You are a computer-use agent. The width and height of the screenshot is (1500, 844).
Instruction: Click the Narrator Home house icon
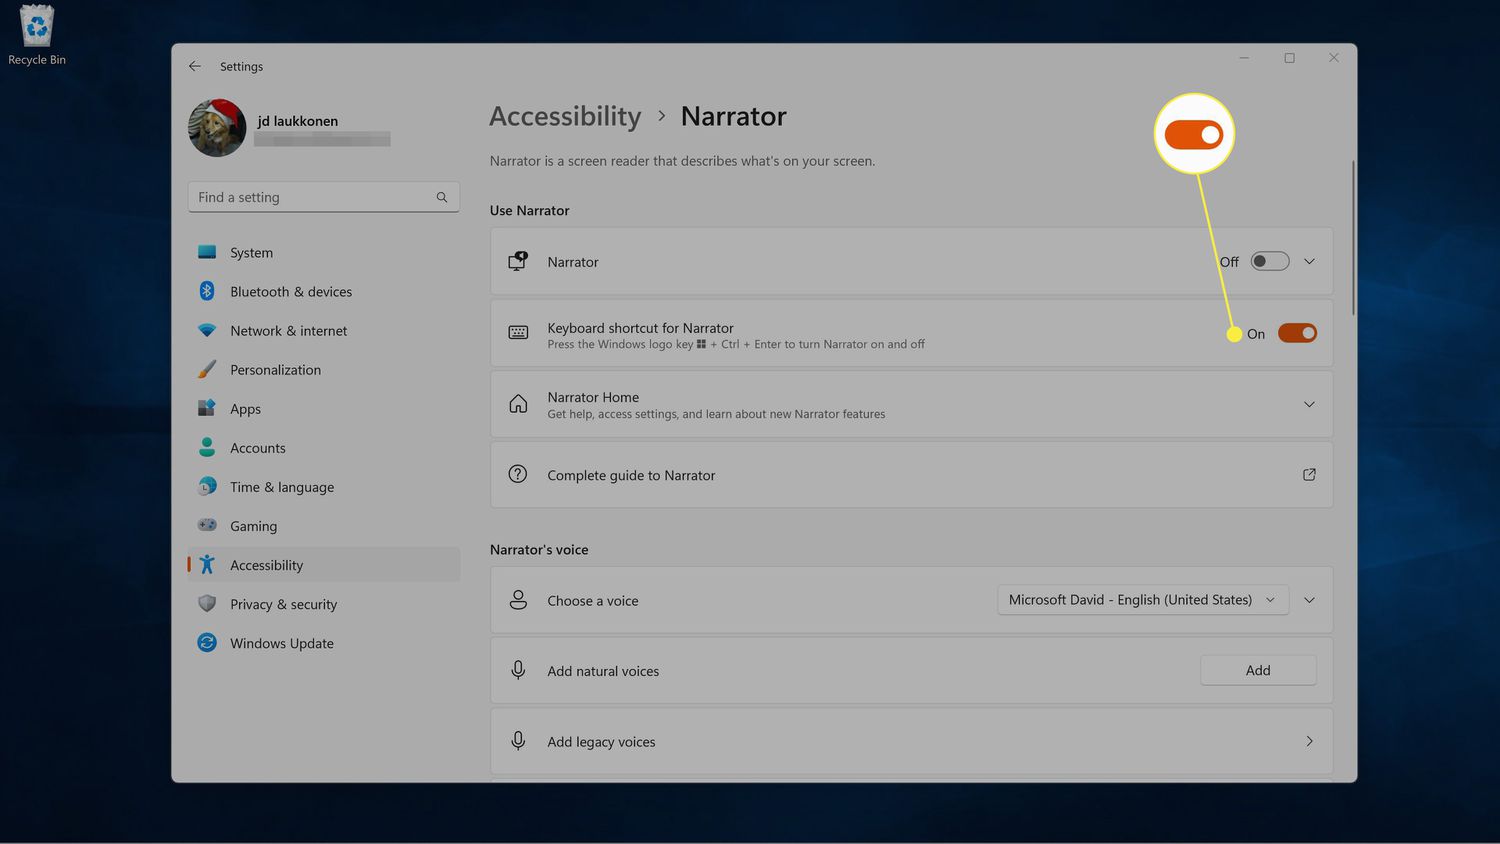click(x=518, y=404)
